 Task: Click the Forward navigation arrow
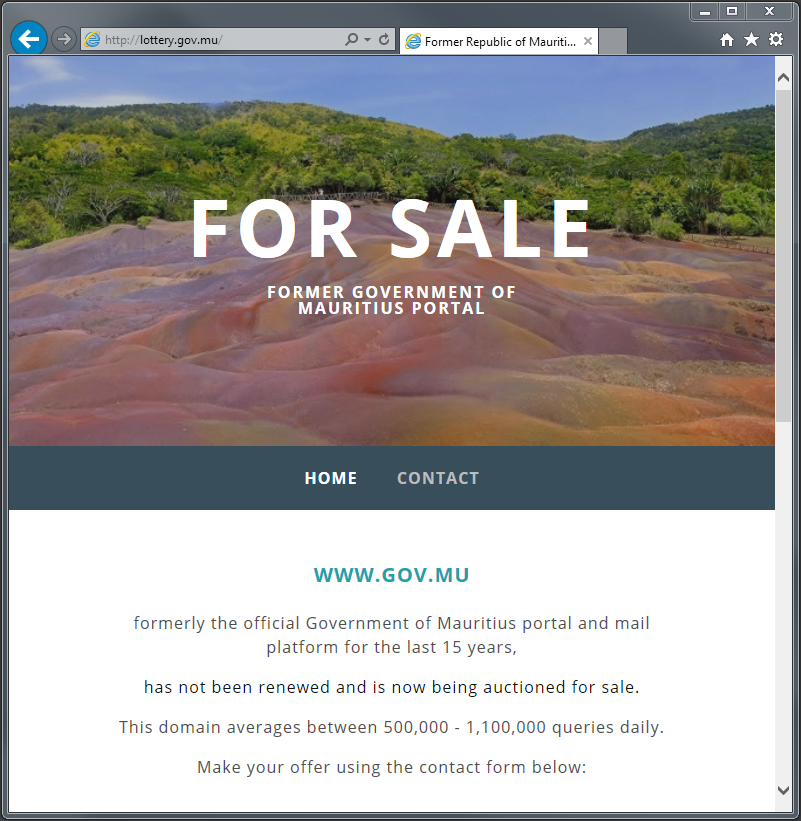pos(64,39)
